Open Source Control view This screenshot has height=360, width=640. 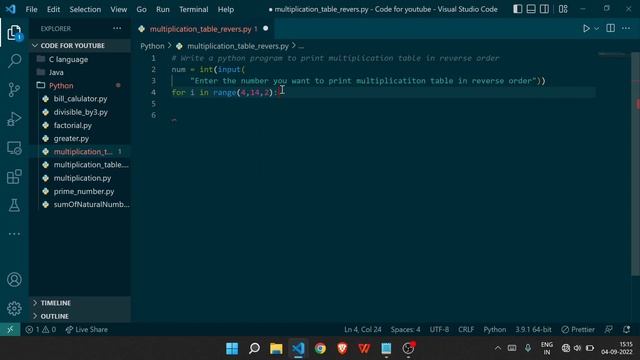coord(14,90)
